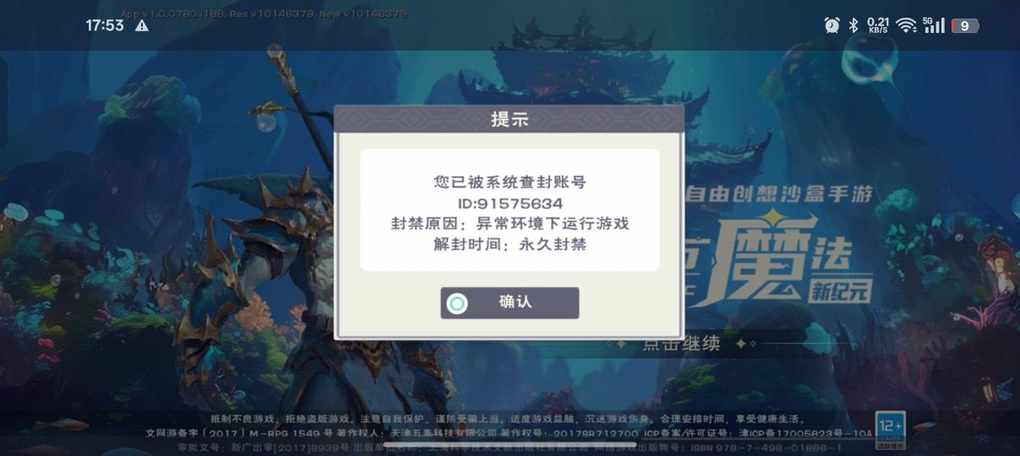Screen dimensions: 1020x456
Task: Click the 解封时间 永久封禁 line
Action: tap(509, 245)
